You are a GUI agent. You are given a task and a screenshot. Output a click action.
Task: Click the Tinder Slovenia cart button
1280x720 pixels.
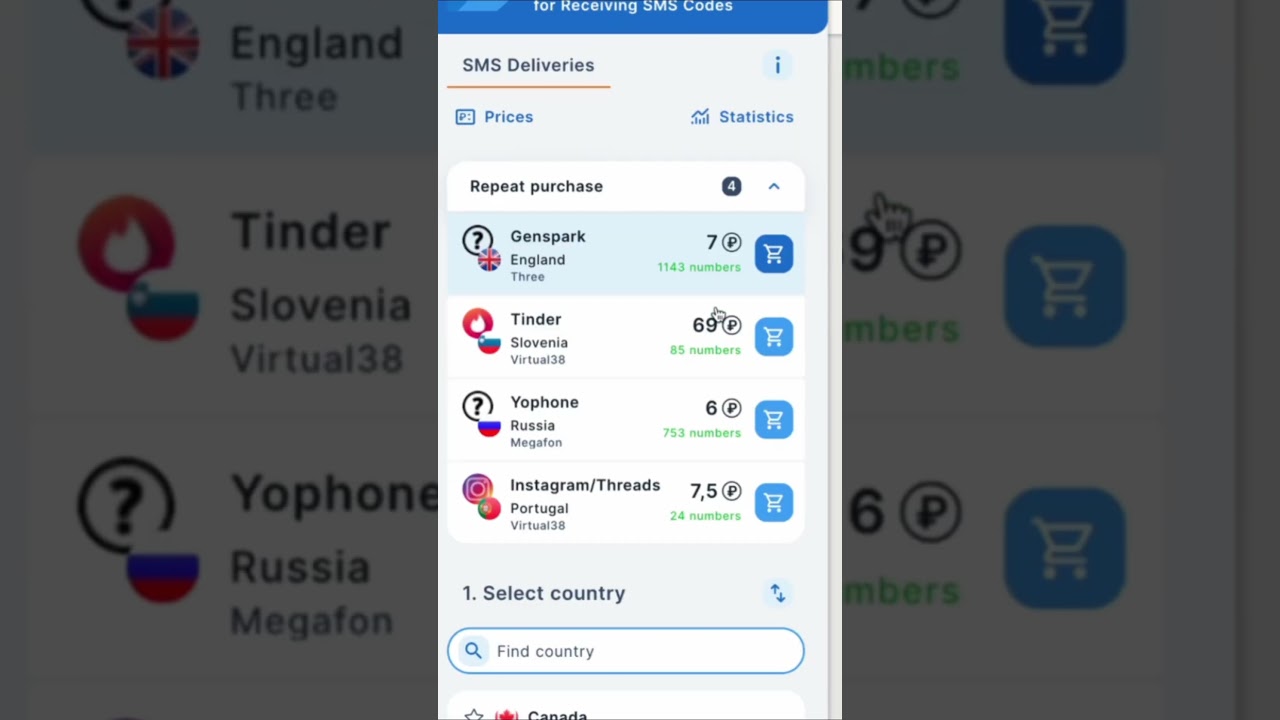click(774, 337)
